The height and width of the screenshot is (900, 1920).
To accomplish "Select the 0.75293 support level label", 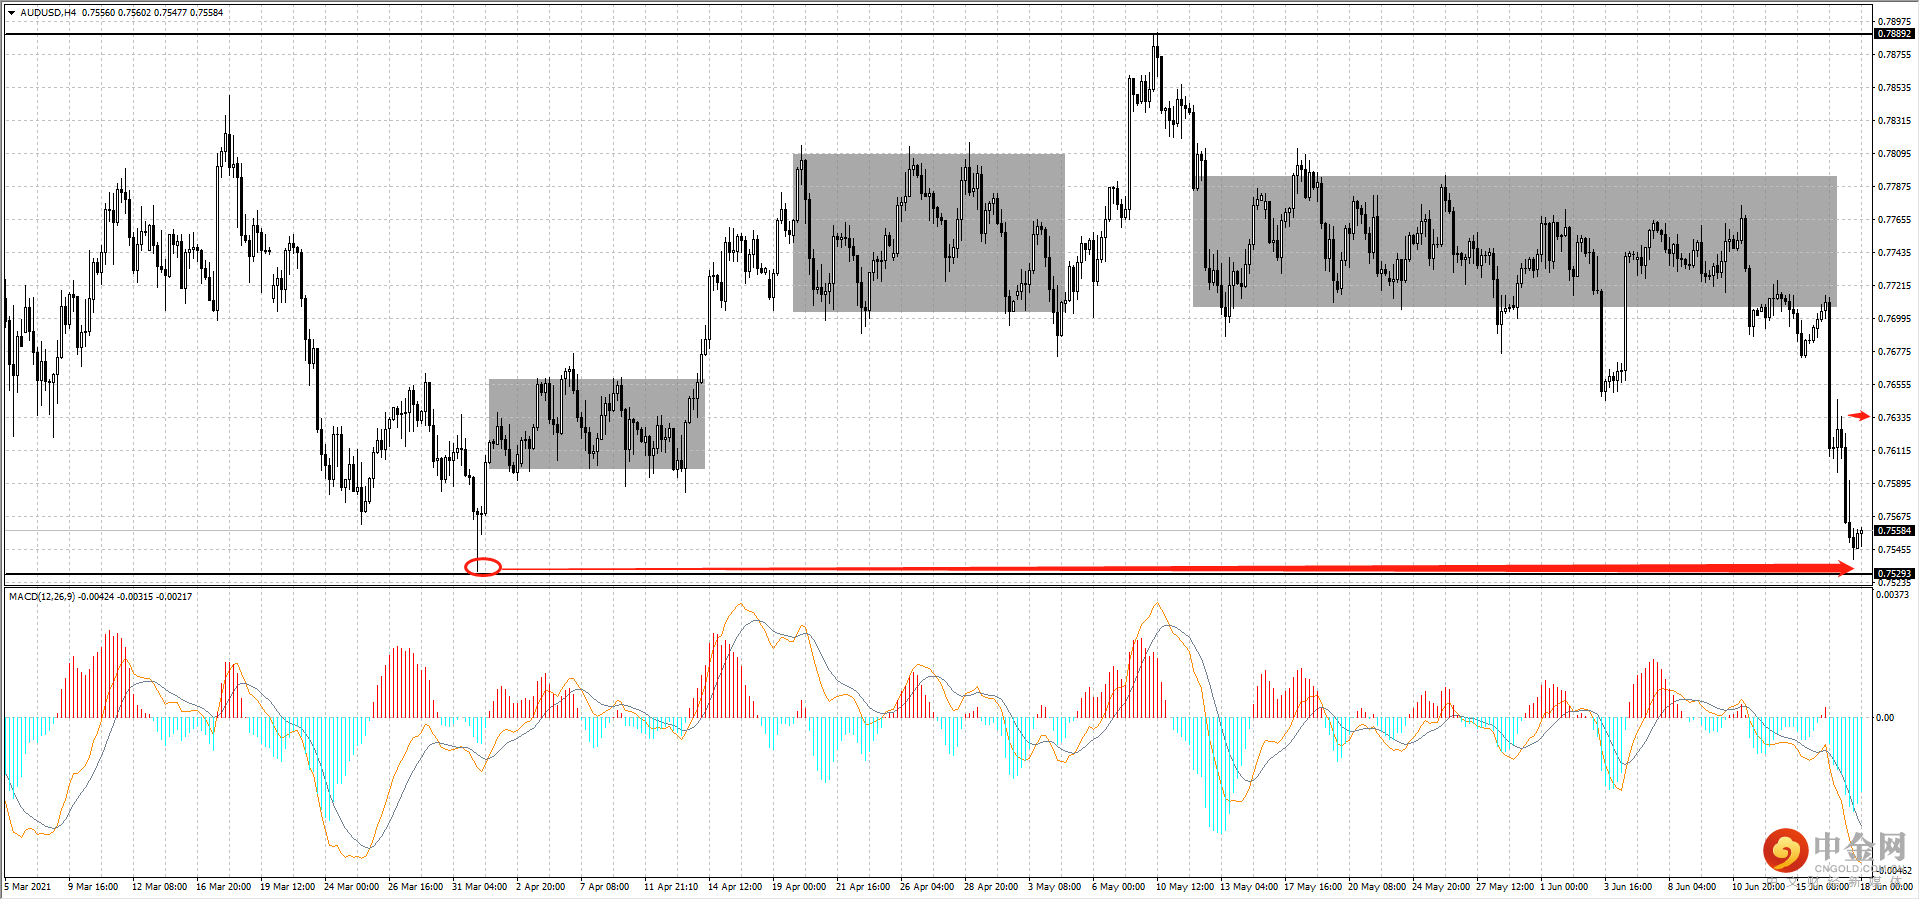I will click(x=1894, y=574).
